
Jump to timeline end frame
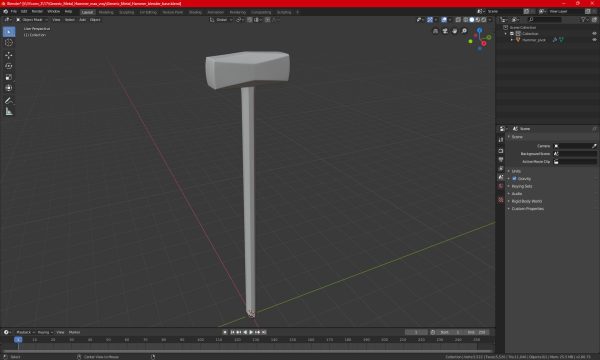tap(264, 332)
